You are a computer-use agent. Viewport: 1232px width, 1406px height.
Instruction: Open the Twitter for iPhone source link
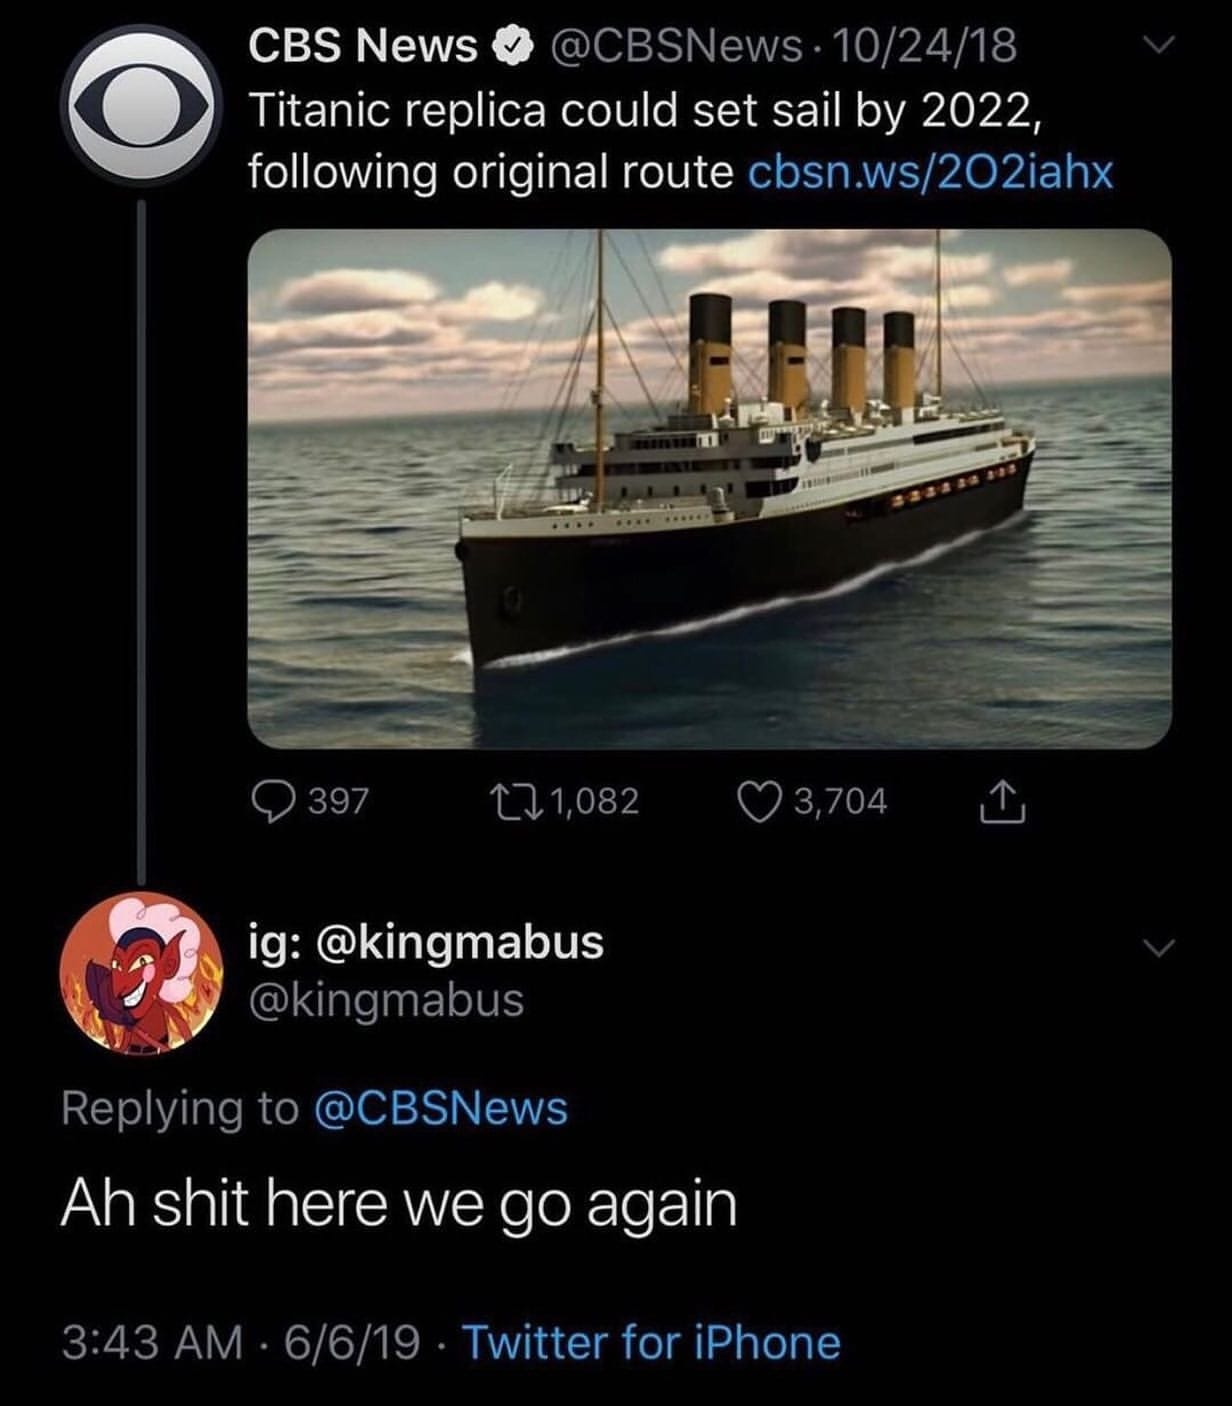[651, 1342]
